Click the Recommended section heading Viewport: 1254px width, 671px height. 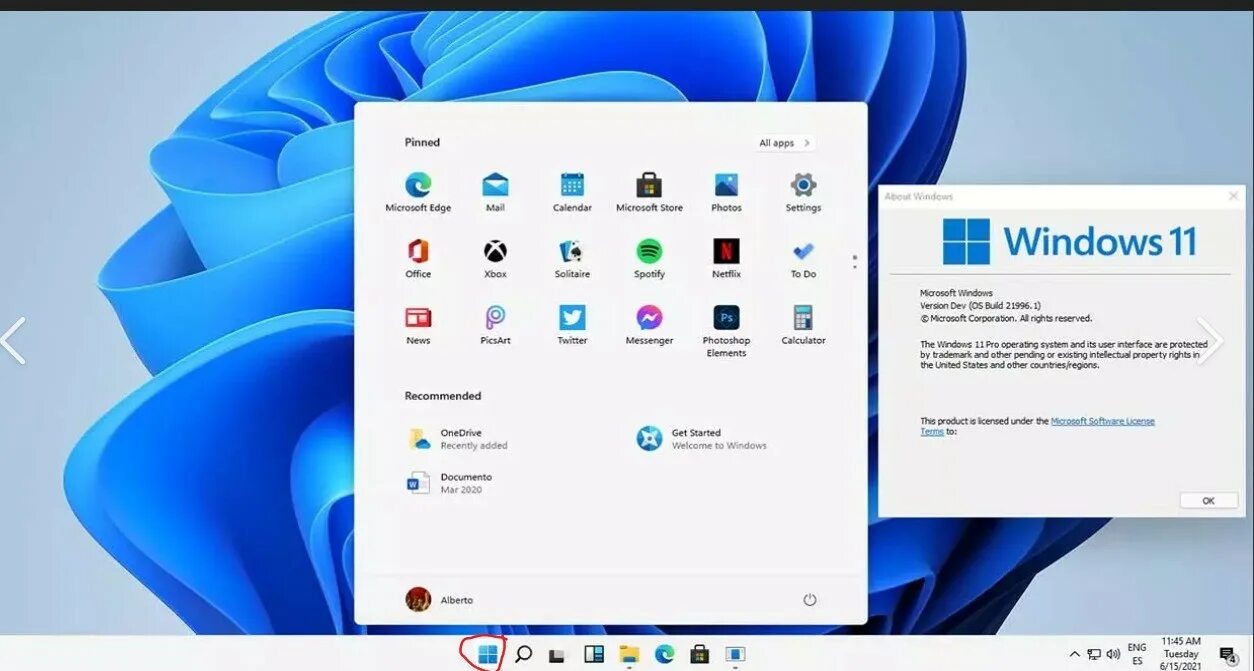(443, 396)
